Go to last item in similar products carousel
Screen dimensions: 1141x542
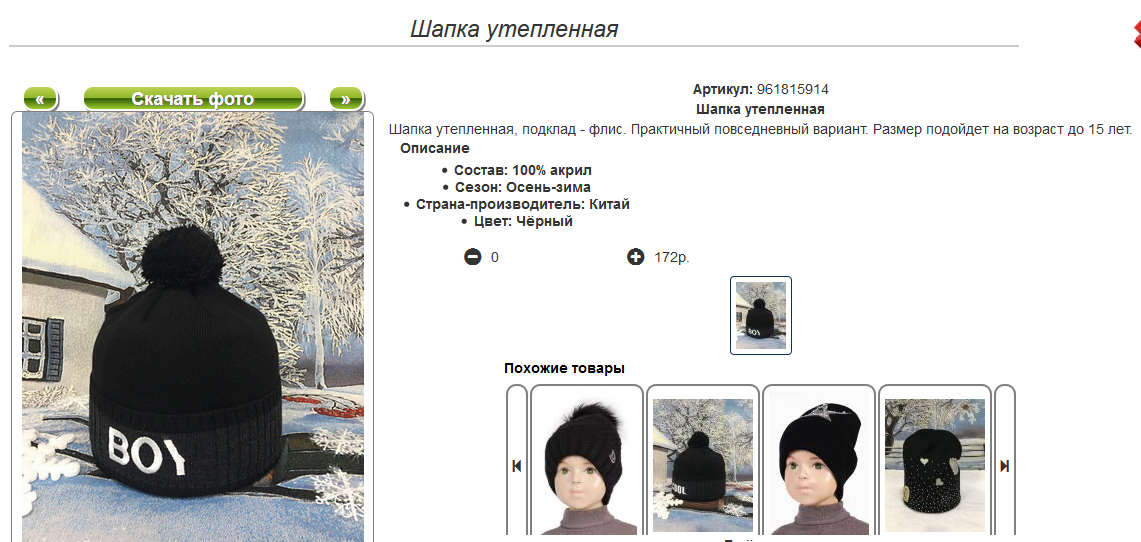[1004, 466]
